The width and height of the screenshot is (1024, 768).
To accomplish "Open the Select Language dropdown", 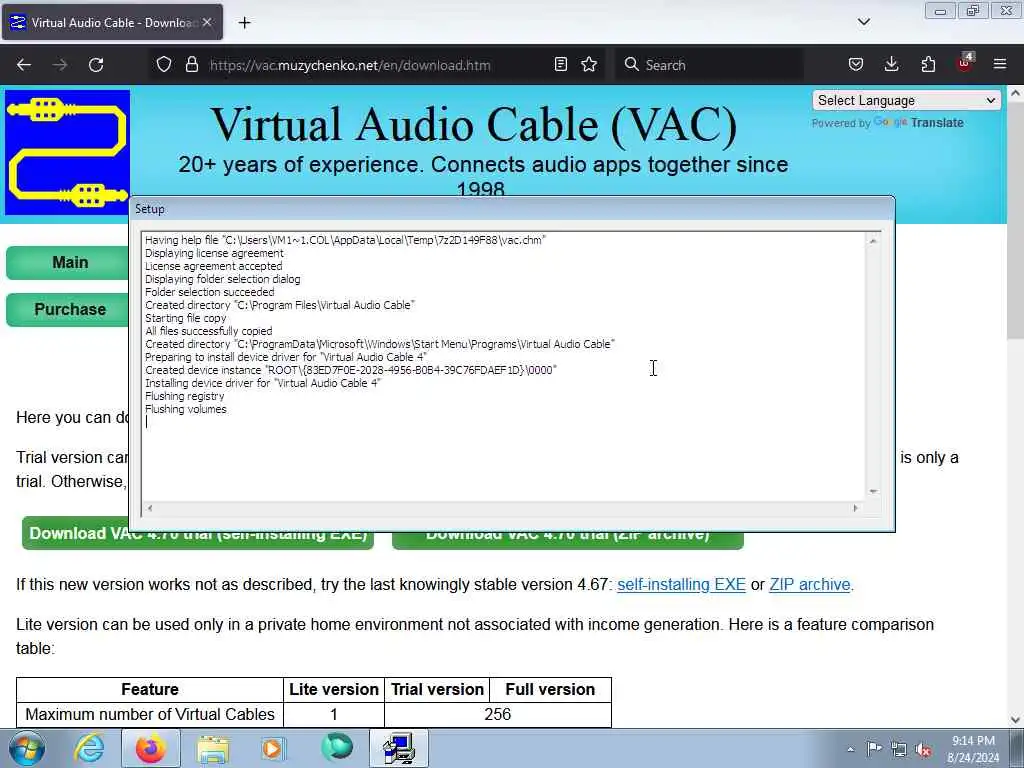I will click(x=906, y=101).
